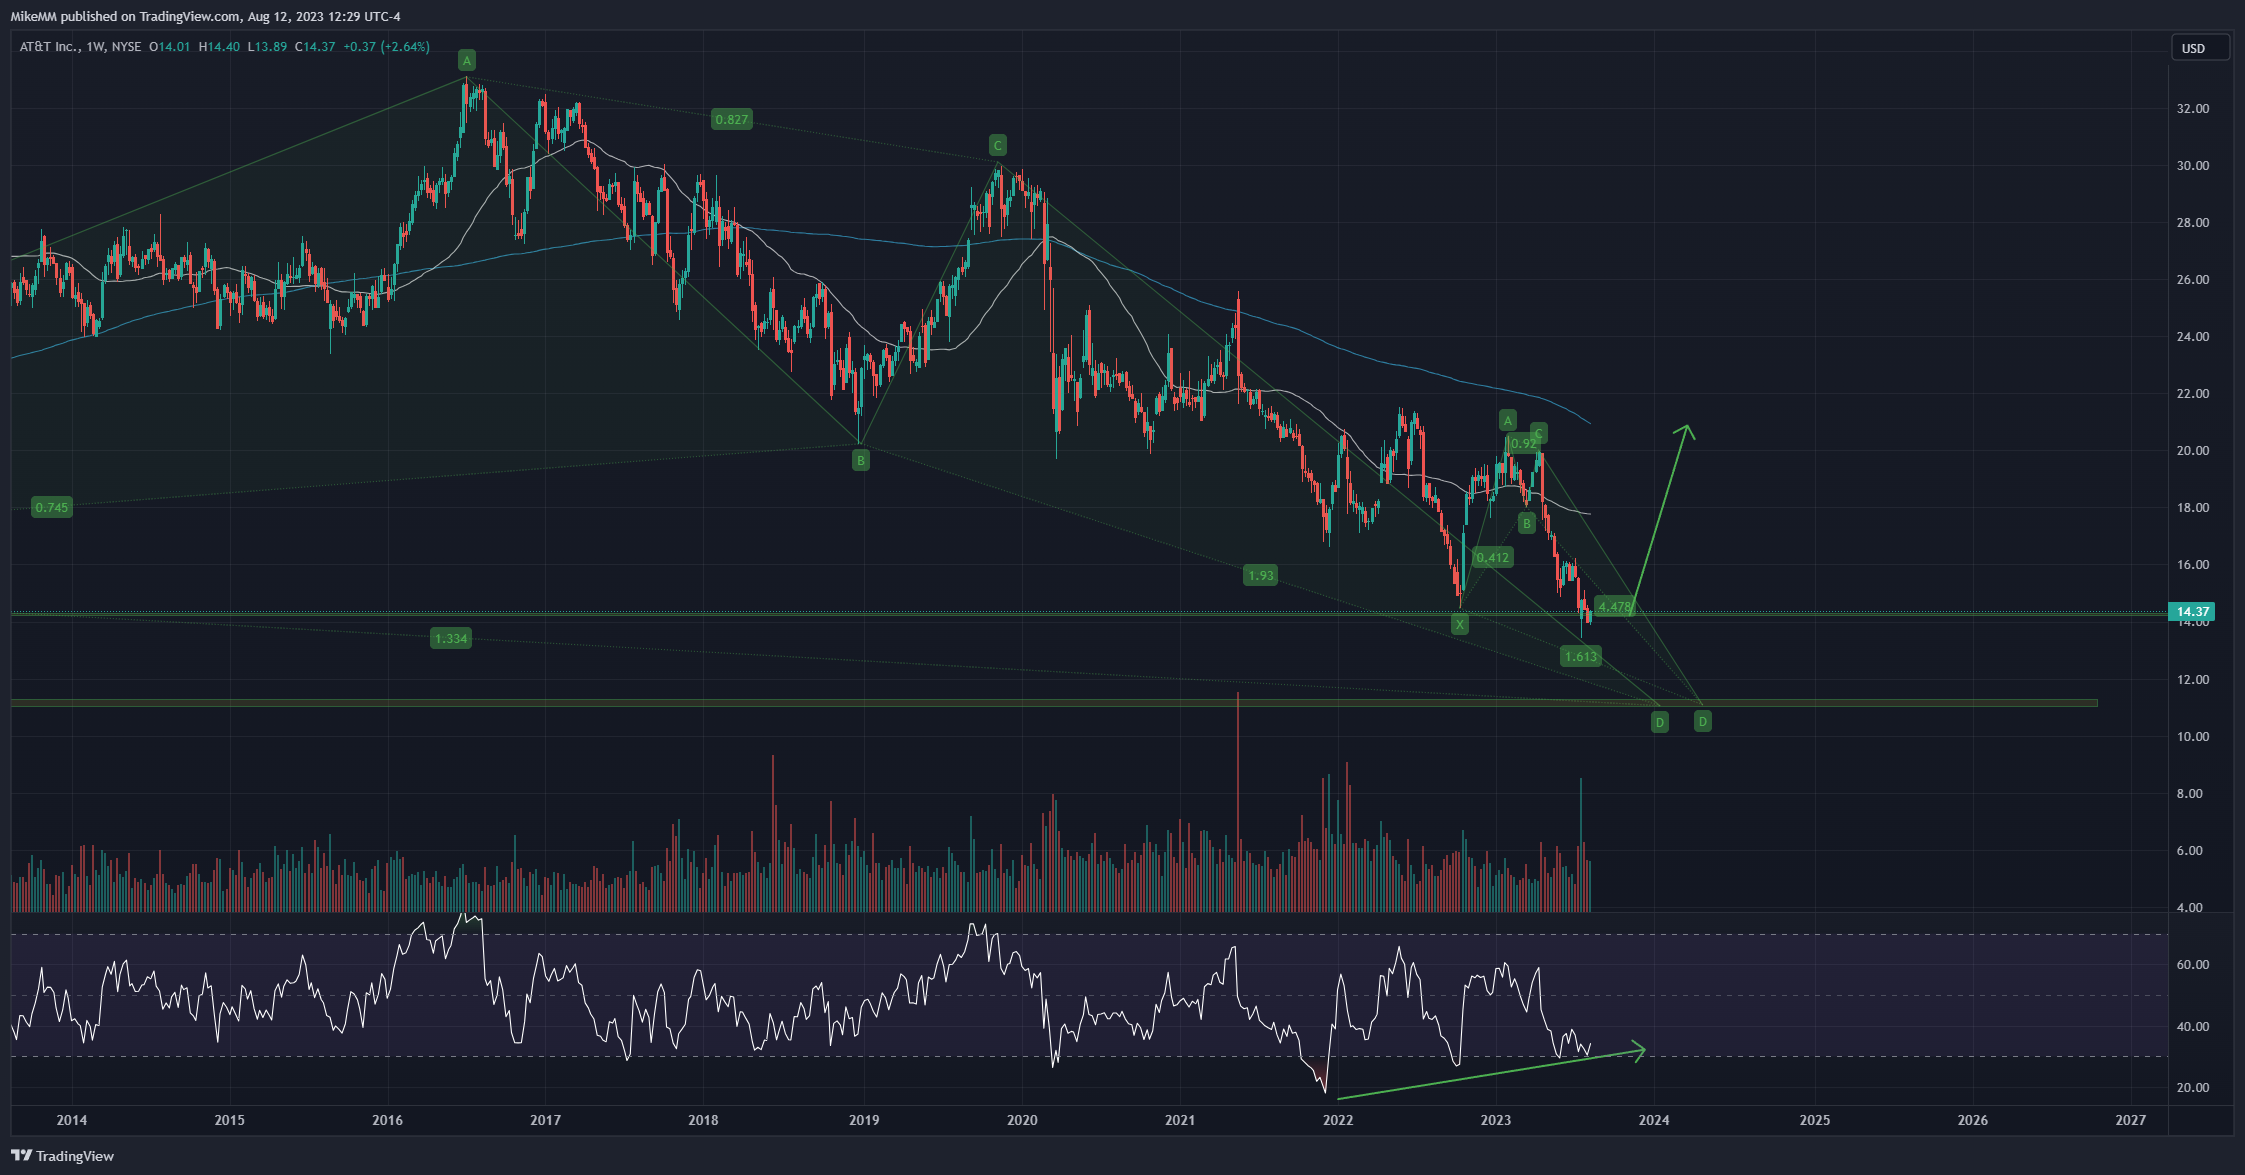2245x1175 pixels.
Task: Click the 0.412 ratio label
Action: coord(1493,557)
